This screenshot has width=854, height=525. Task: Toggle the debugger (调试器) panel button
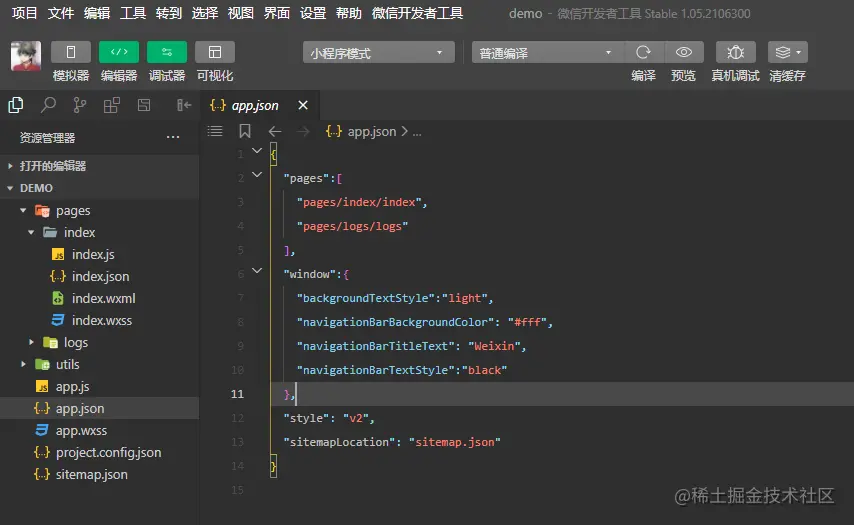pos(167,52)
